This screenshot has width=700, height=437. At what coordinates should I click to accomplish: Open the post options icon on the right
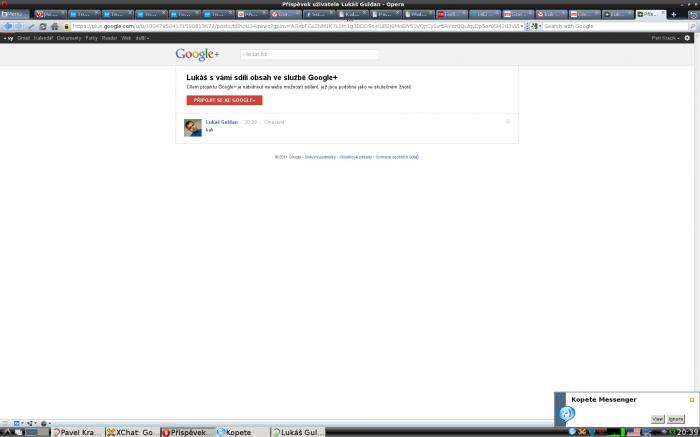point(508,122)
